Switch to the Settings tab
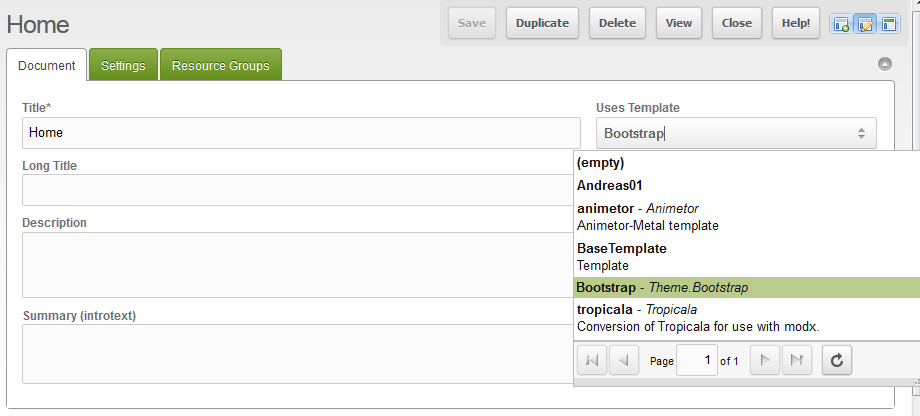 (123, 66)
